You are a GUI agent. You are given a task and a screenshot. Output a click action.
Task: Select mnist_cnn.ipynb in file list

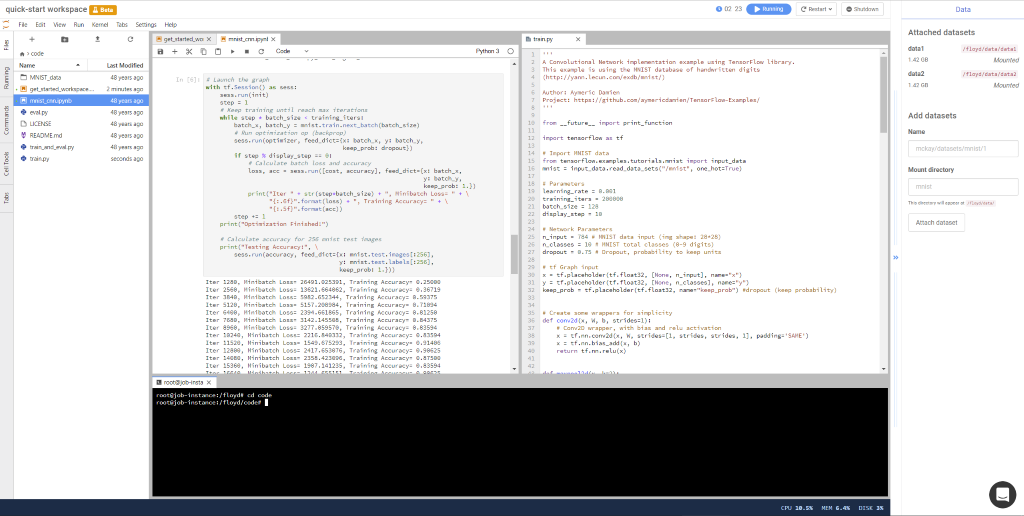click(82, 101)
